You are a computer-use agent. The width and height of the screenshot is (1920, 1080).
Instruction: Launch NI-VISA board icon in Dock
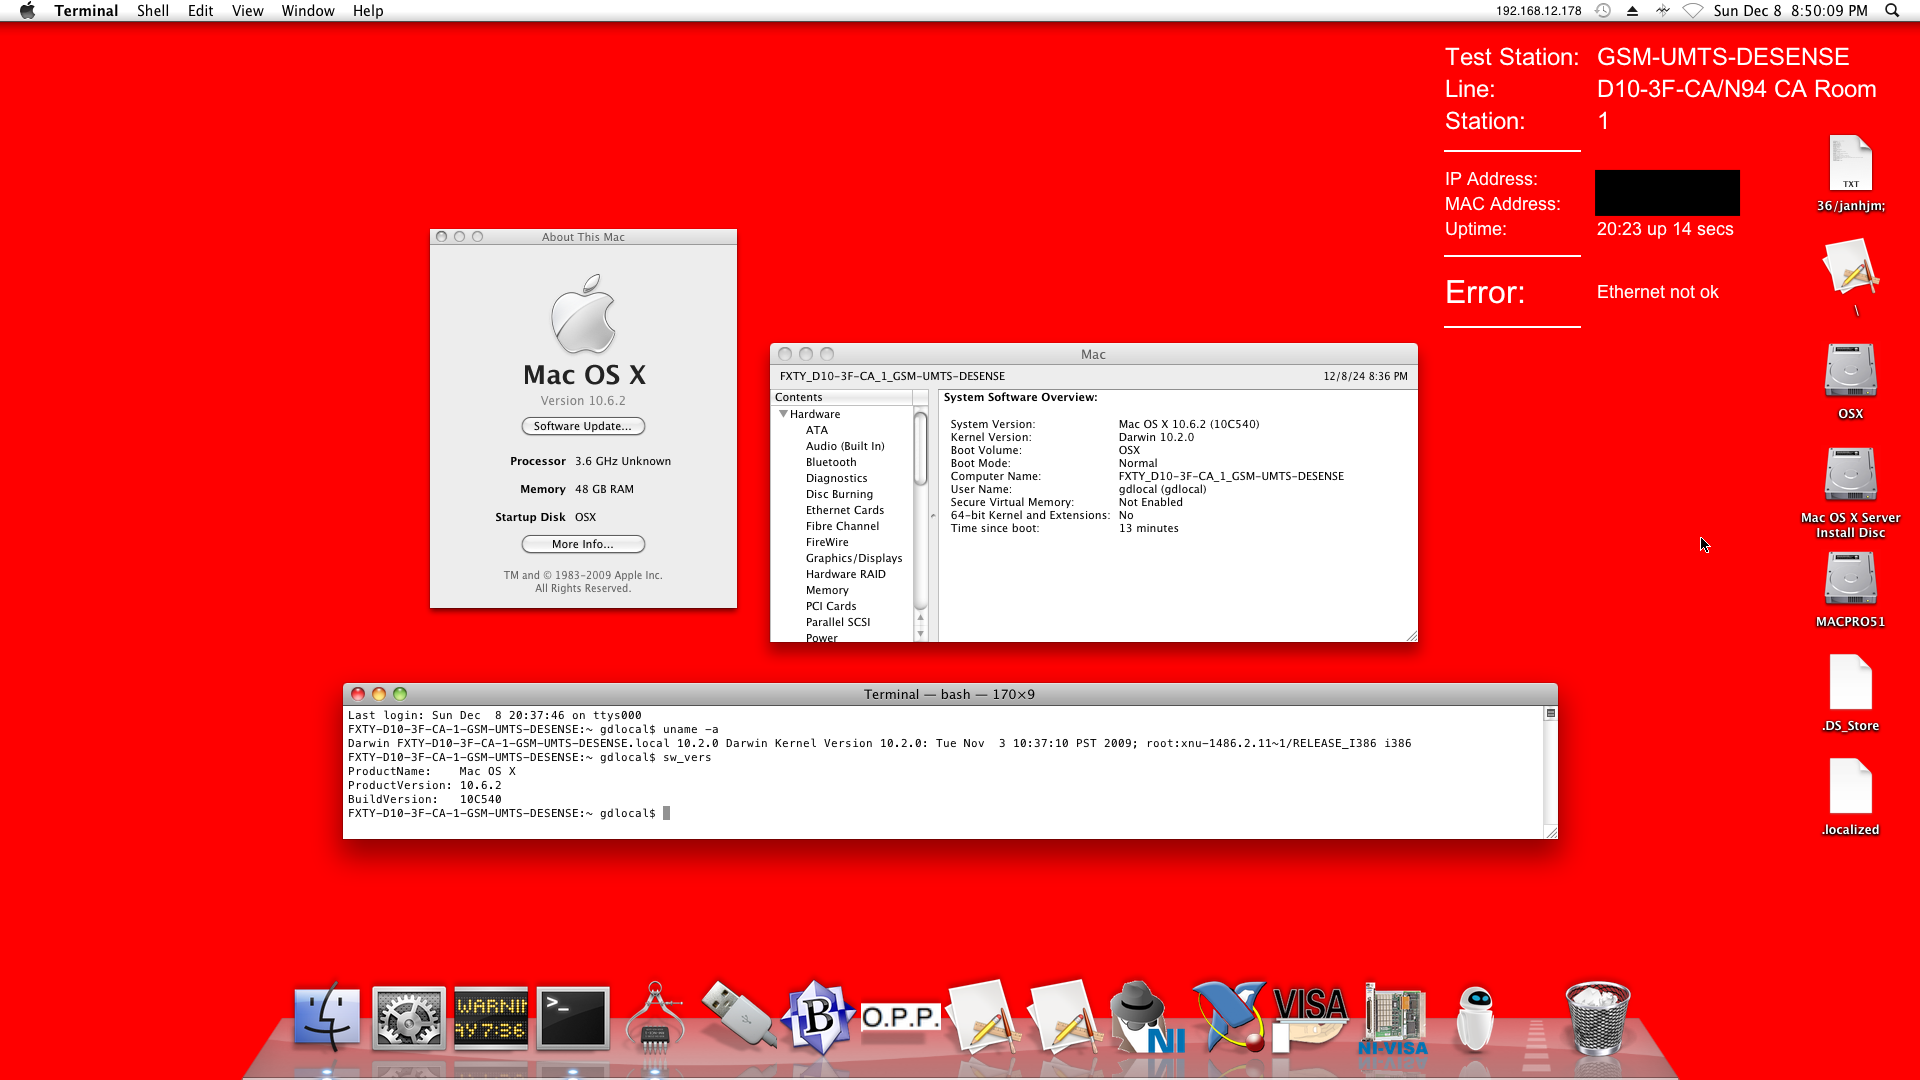click(1393, 1018)
